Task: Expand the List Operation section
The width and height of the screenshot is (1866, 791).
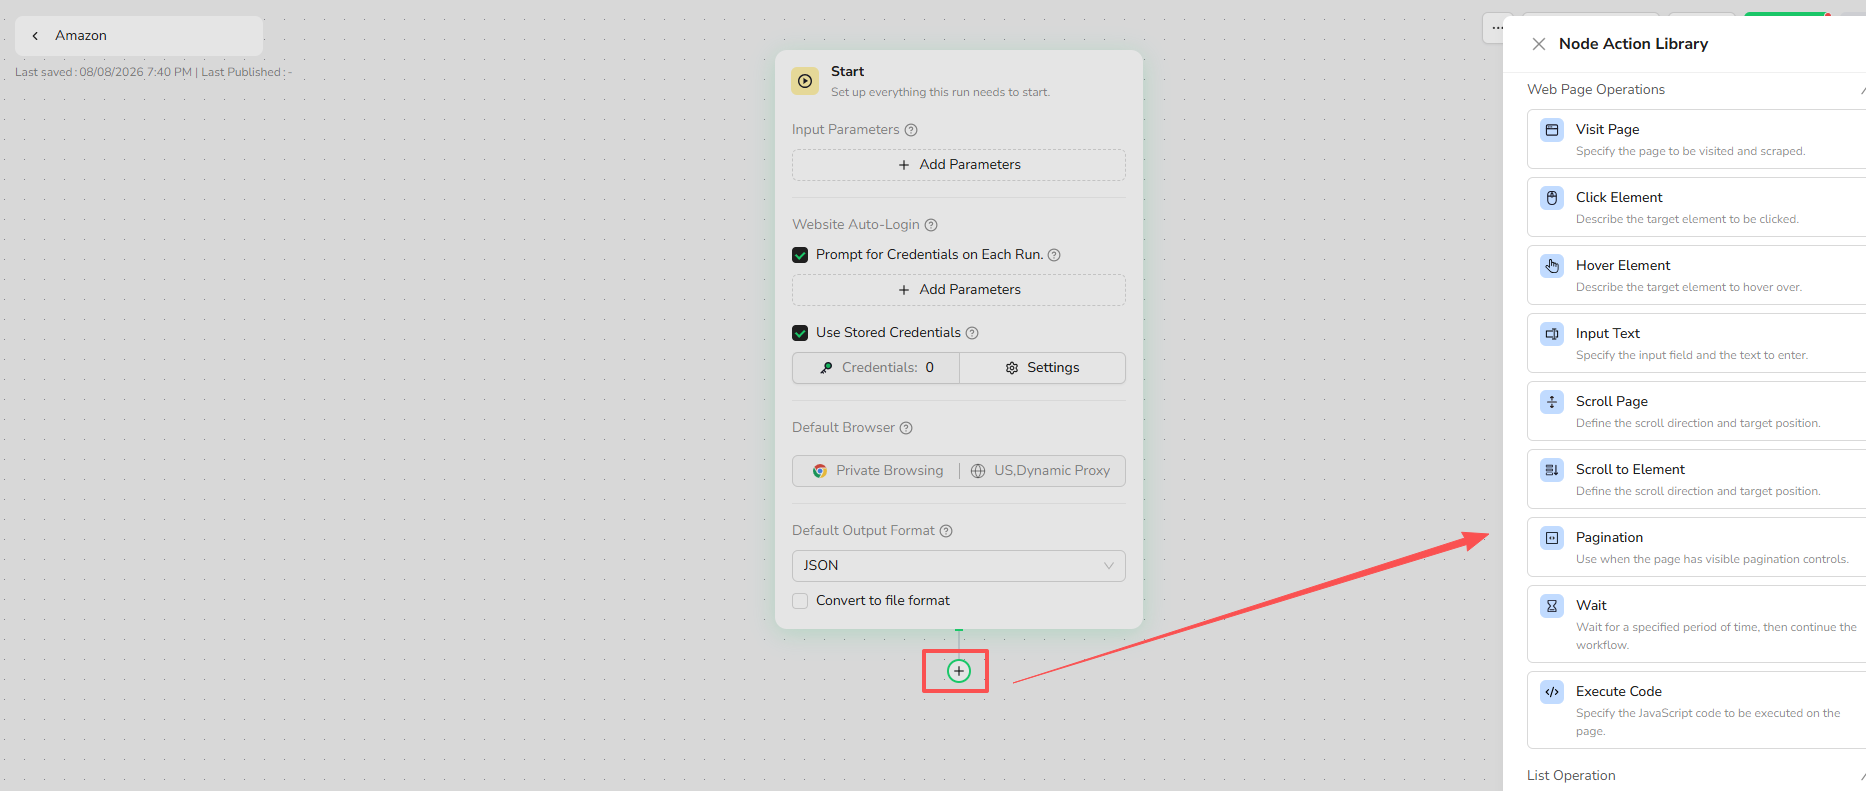Action: point(1861,776)
